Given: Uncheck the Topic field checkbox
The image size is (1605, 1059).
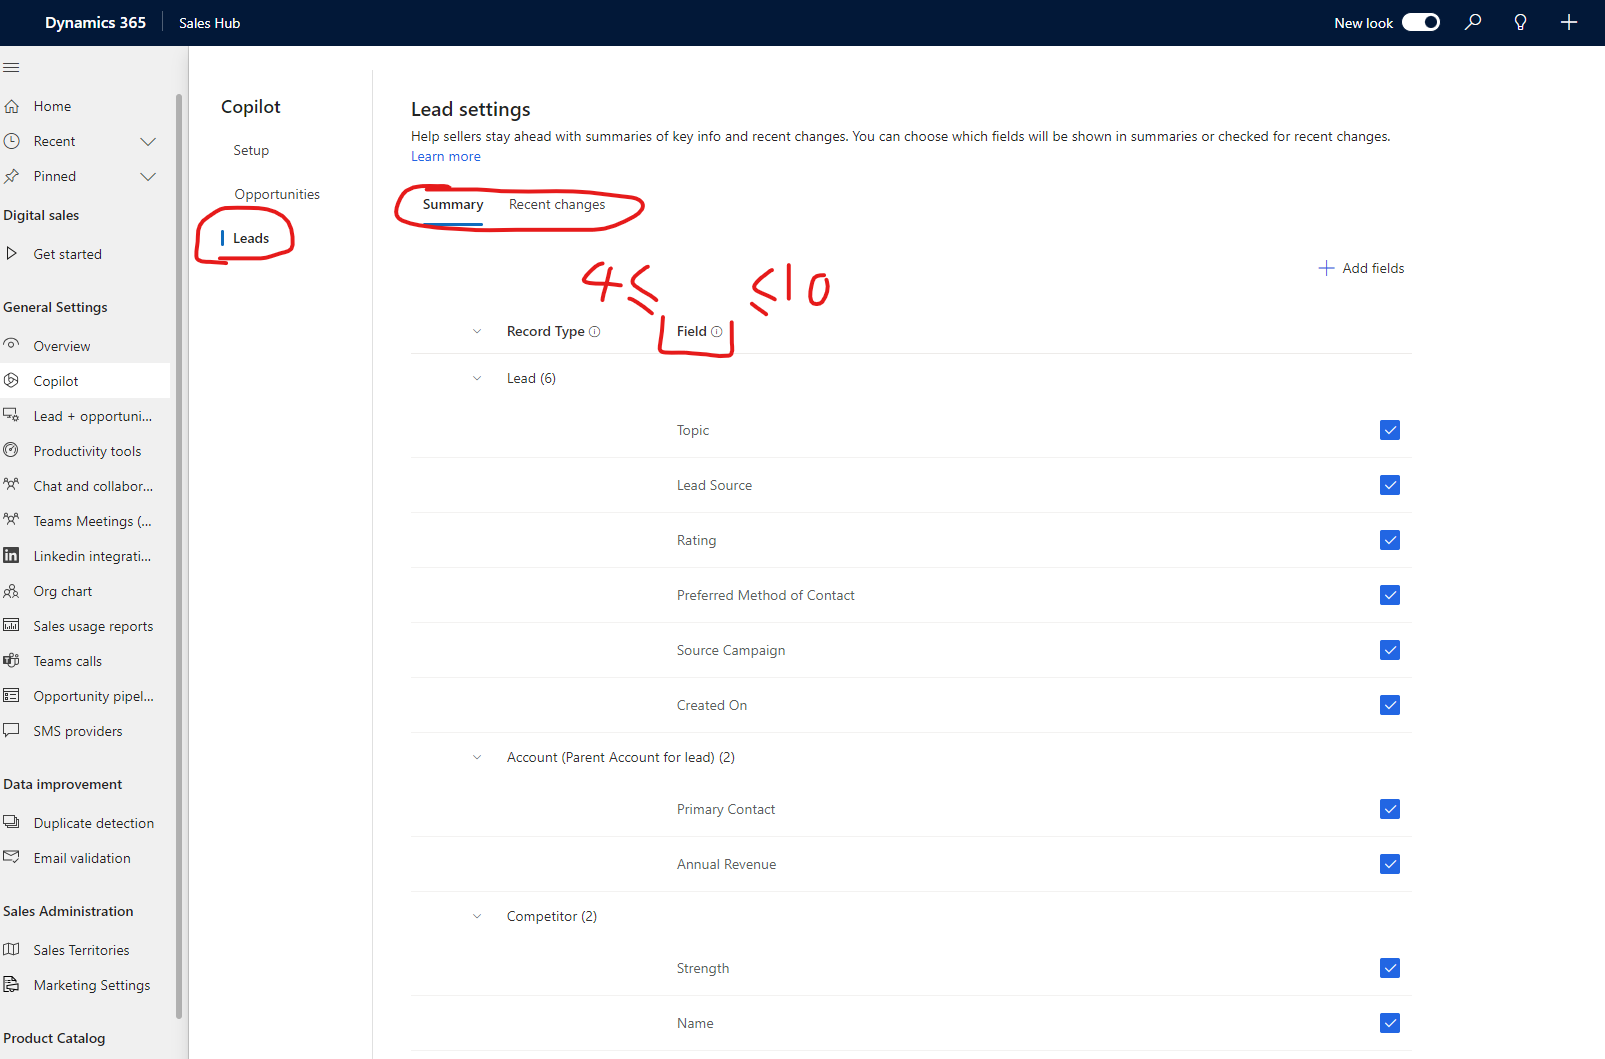Looking at the screenshot, I should click(1390, 430).
